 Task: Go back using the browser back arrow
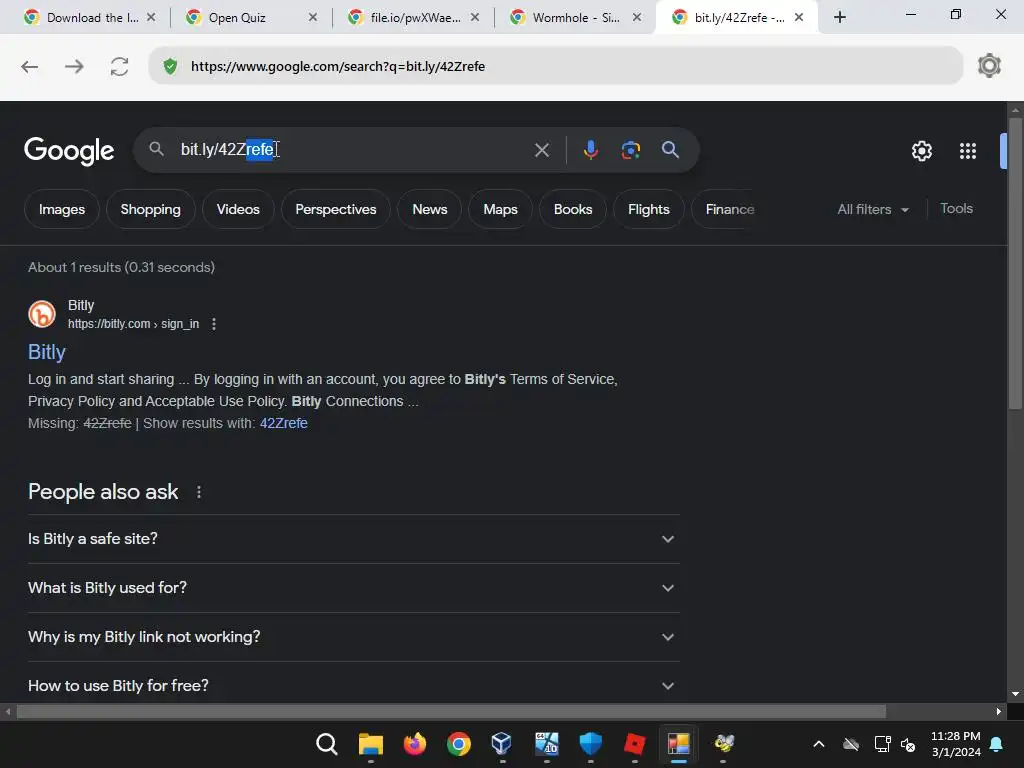click(29, 67)
